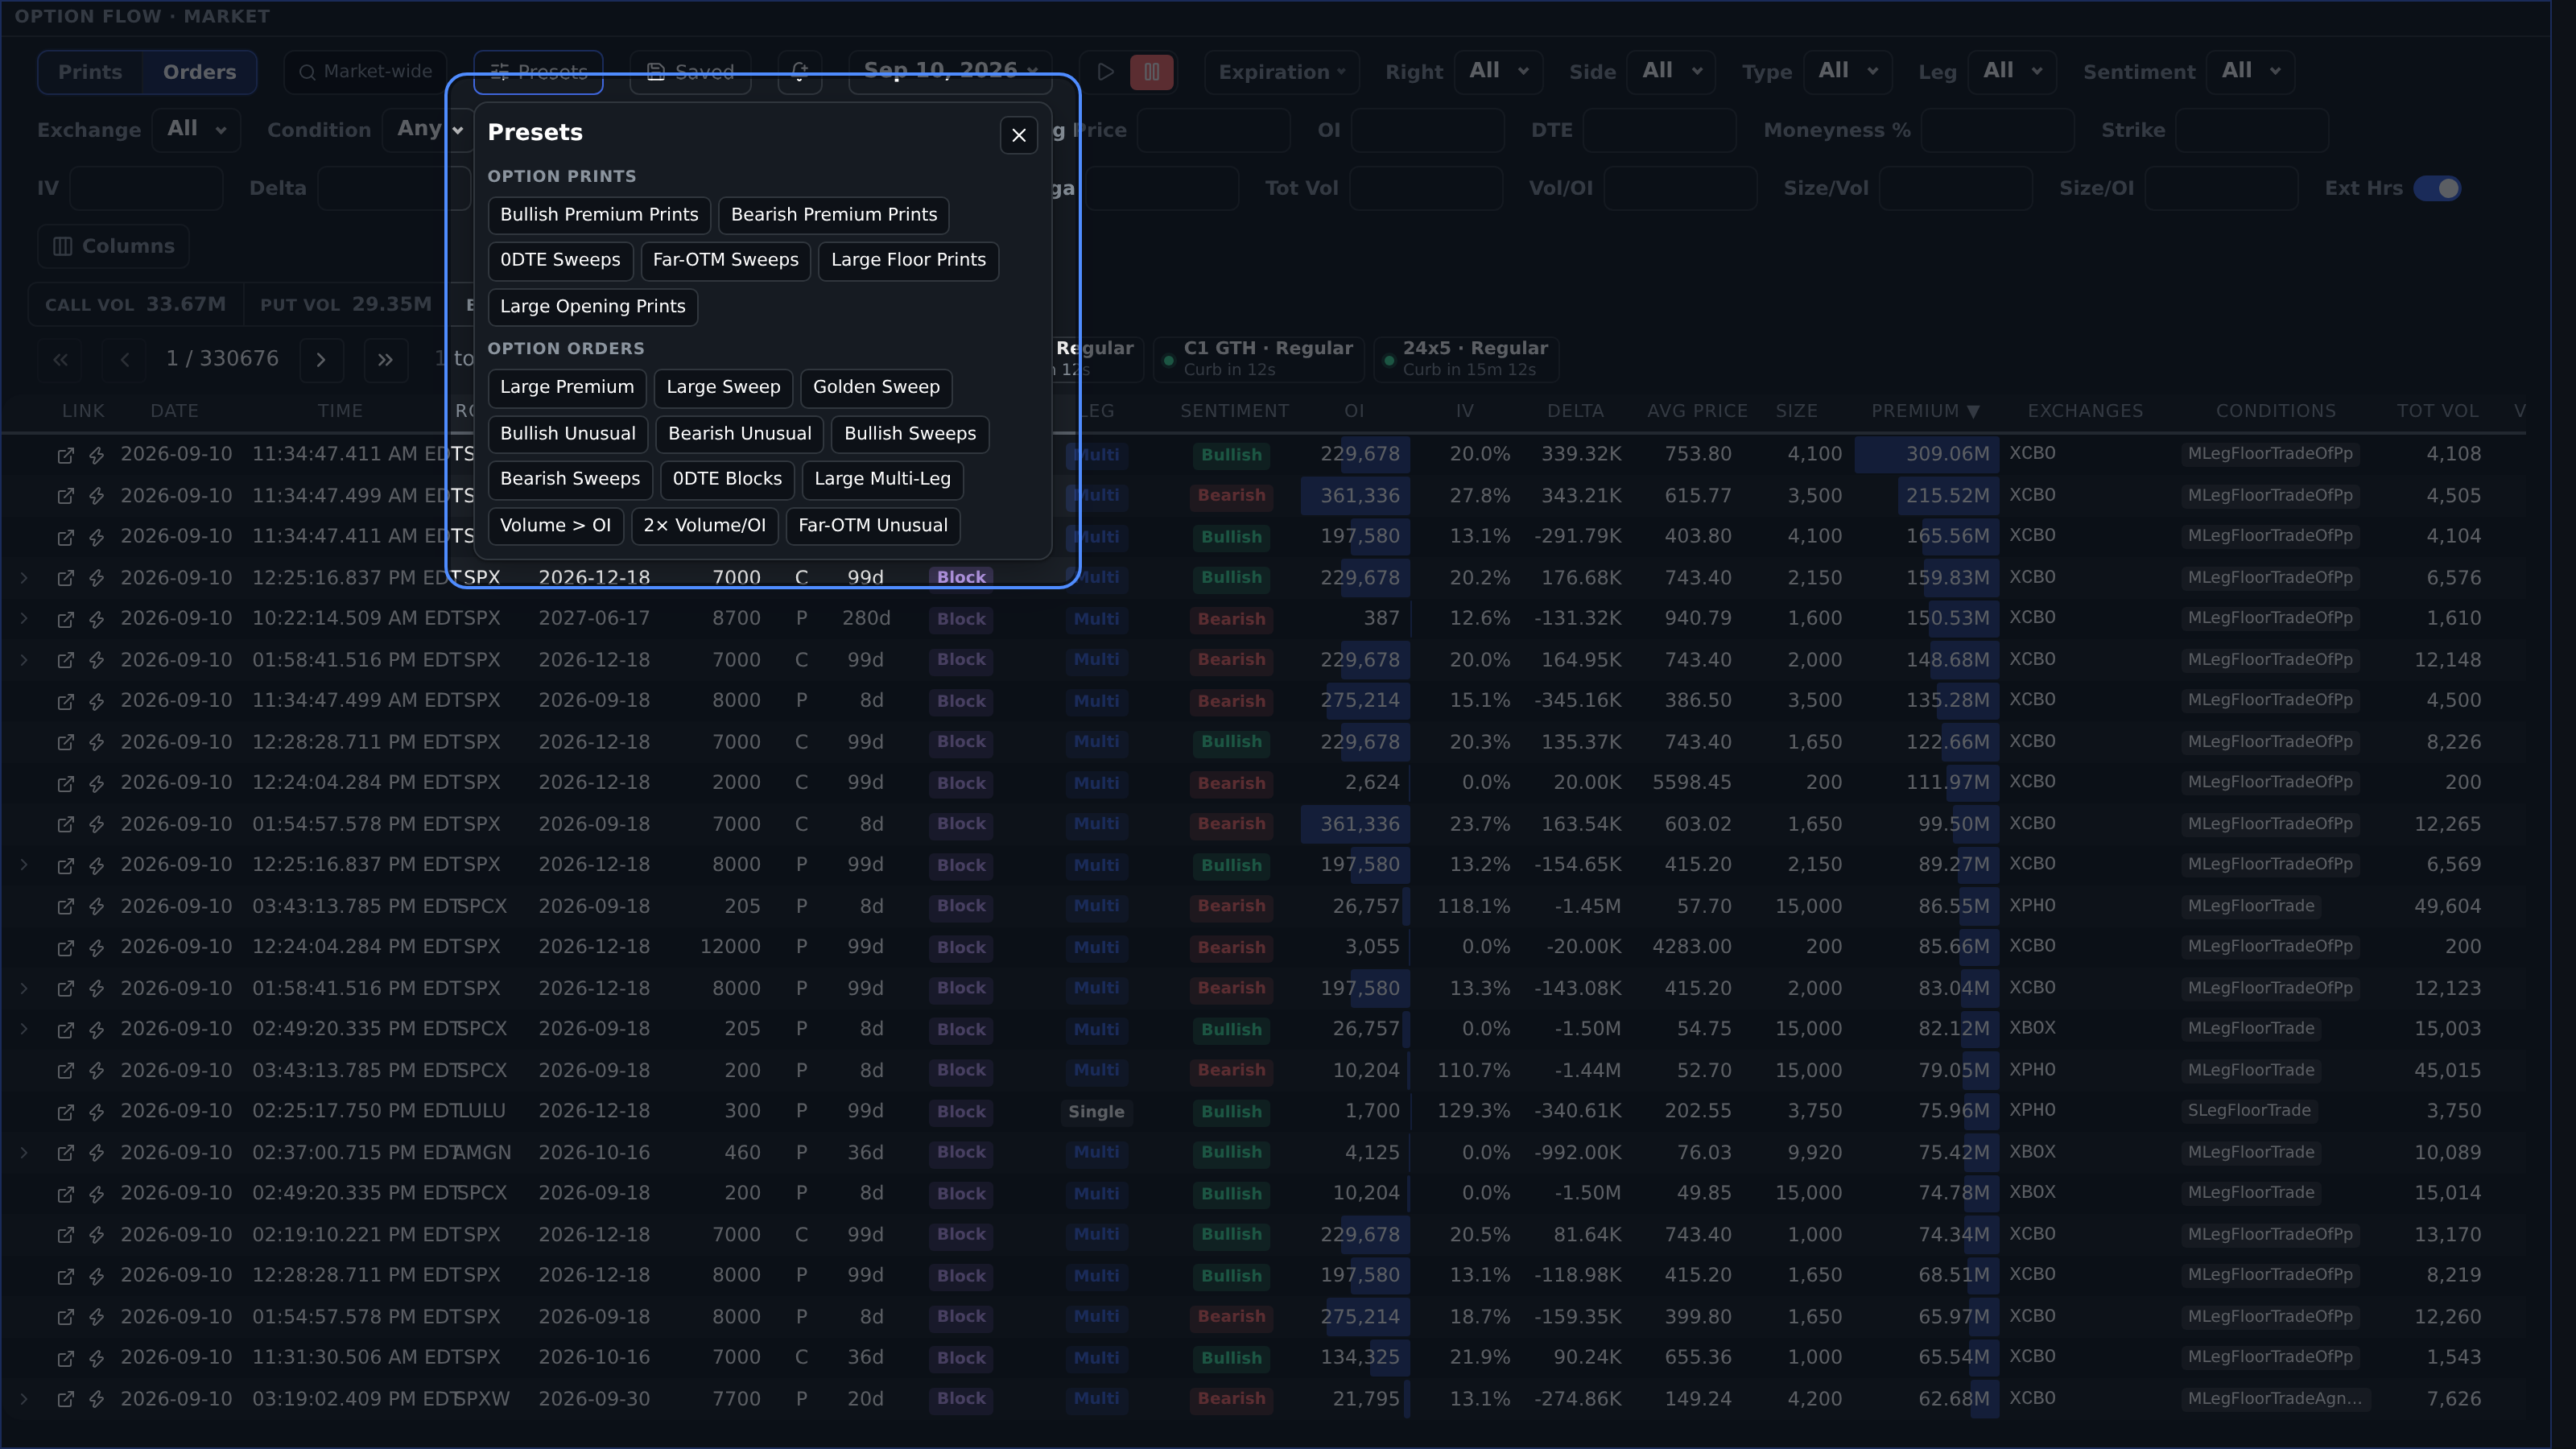Open the Leg filter dropdown
This screenshot has height=1449, width=2576.
pos(2012,72)
